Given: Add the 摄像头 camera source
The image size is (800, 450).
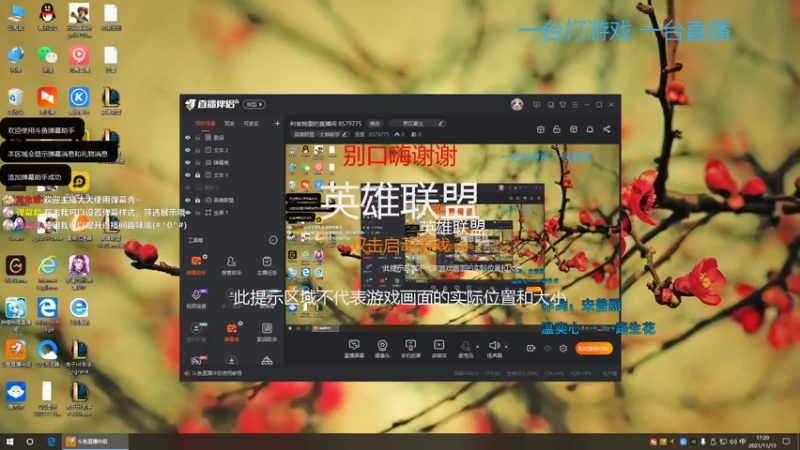Looking at the screenshot, I should 382,348.
